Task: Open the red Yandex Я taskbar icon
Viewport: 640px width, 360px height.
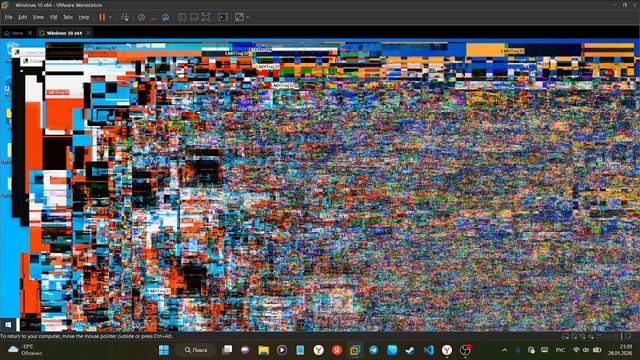Action: (x=337, y=350)
